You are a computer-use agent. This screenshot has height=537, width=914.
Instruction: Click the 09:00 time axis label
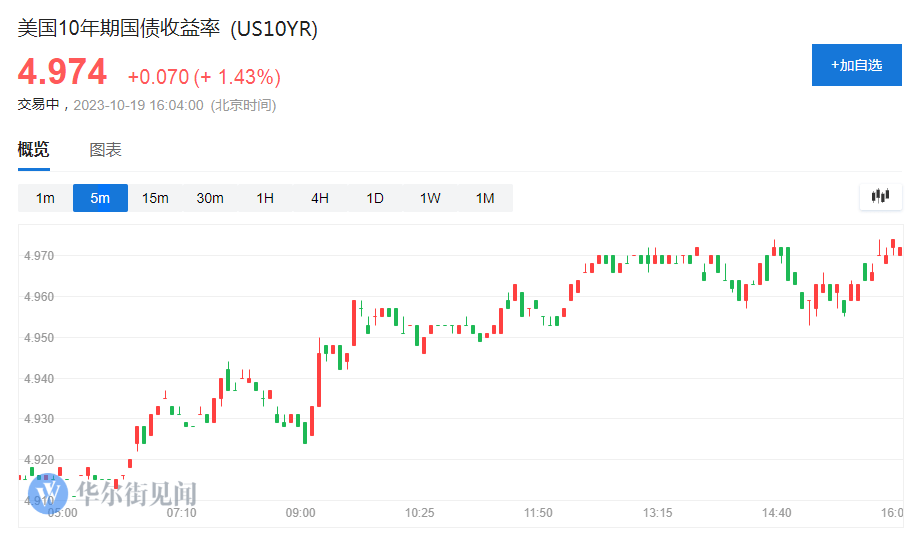pyautogui.click(x=300, y=513)
